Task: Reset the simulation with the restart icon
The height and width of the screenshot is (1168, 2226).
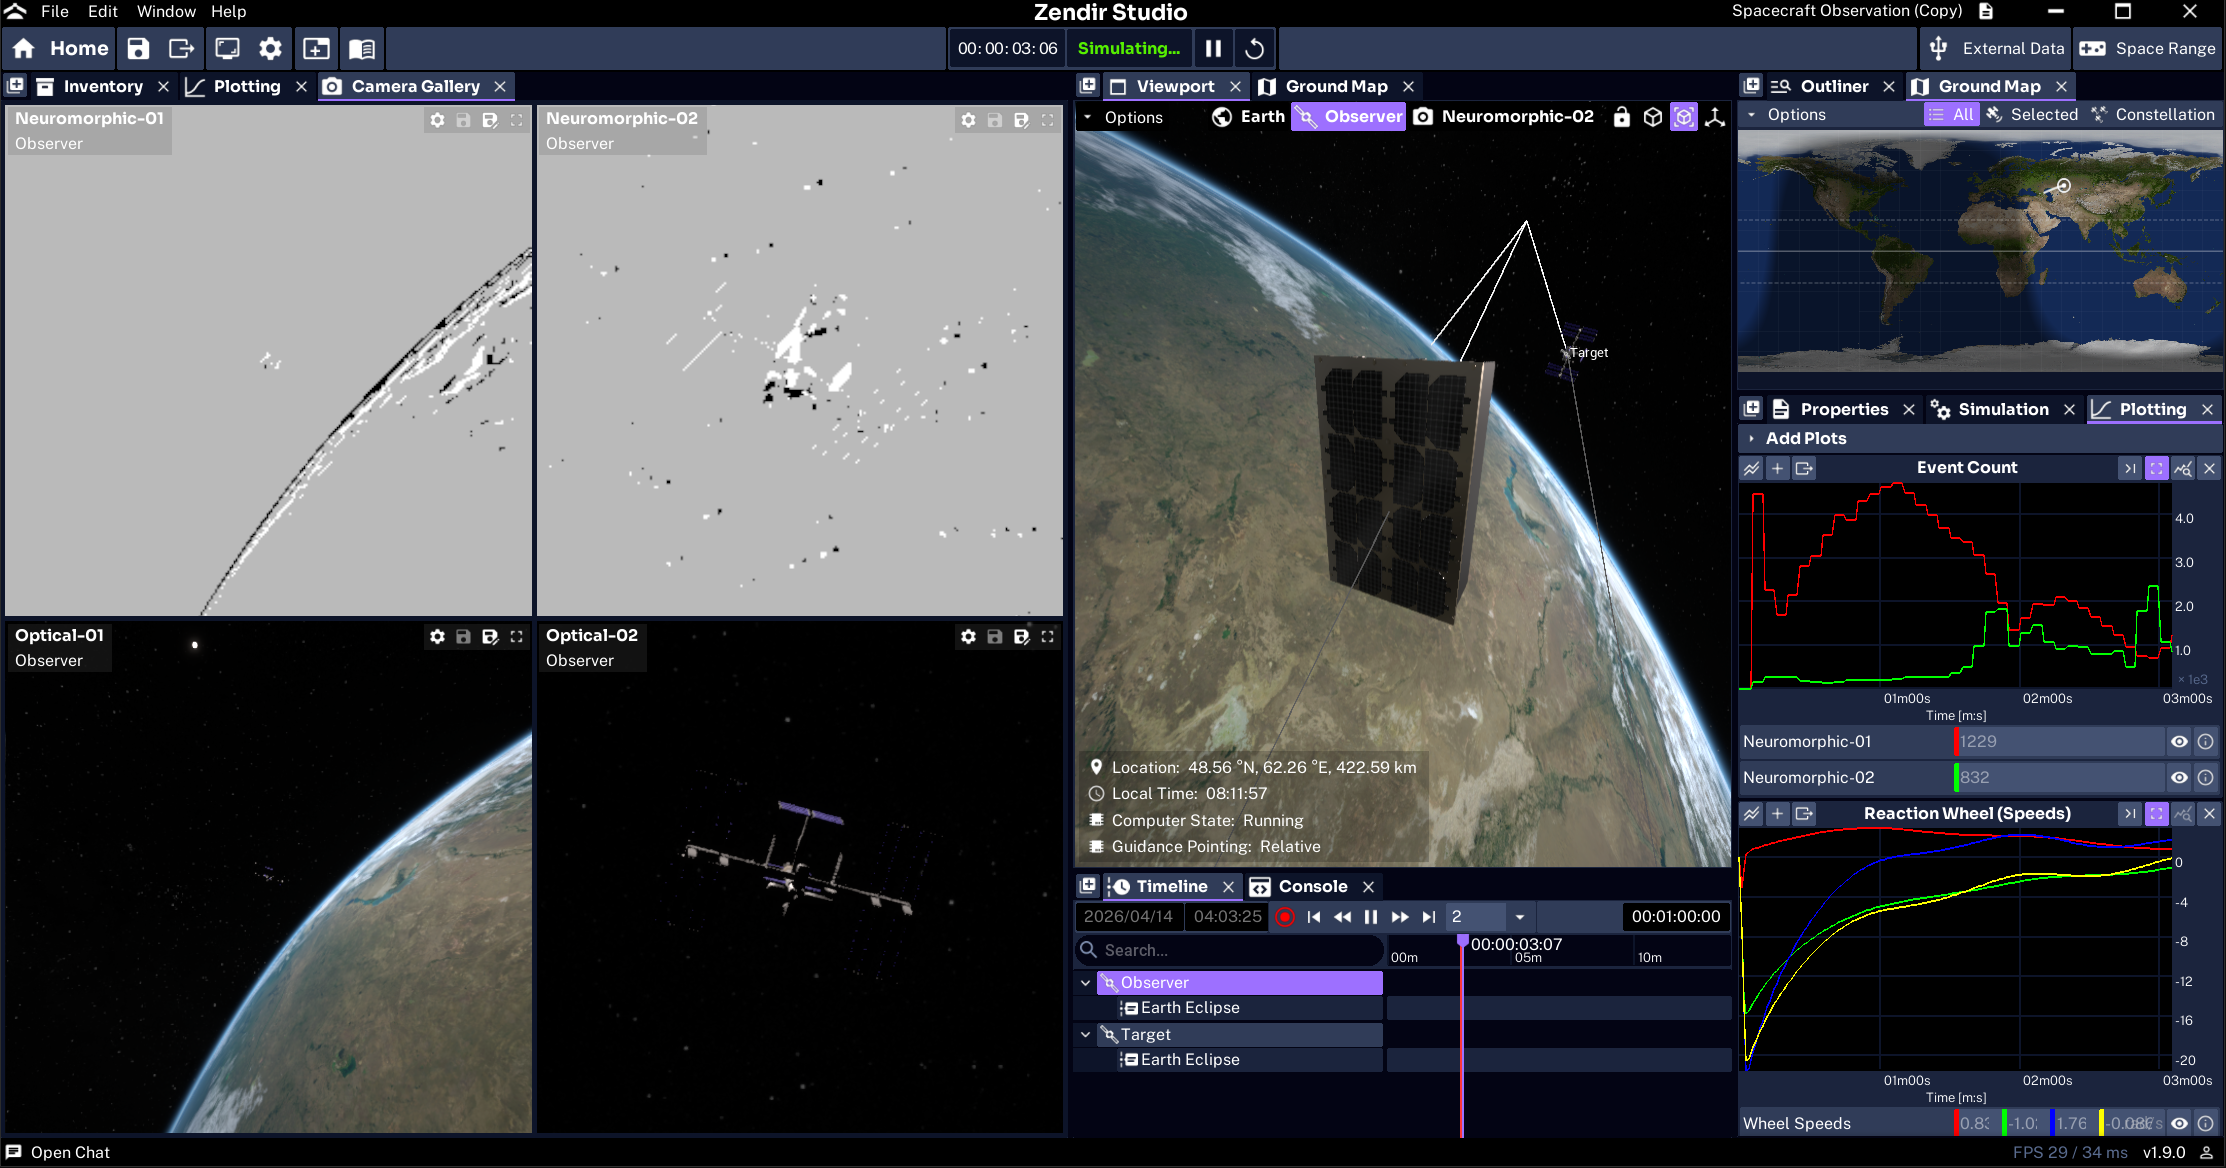Action: (x=1255, y=48)
